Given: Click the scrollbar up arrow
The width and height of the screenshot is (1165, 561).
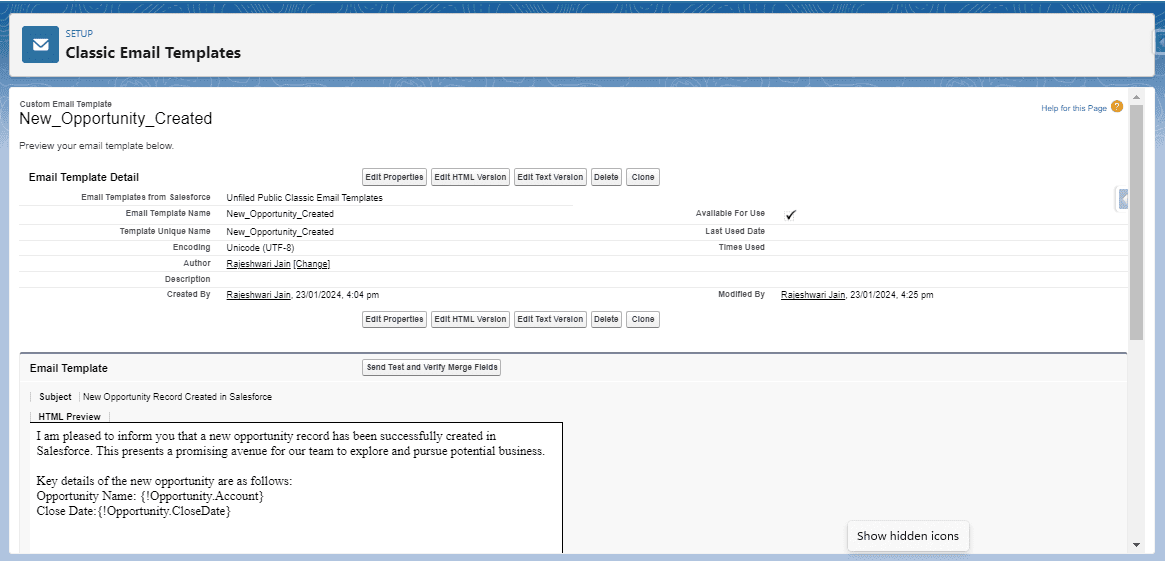Looking at the screenshot, I should click(x=1136, y=97).
